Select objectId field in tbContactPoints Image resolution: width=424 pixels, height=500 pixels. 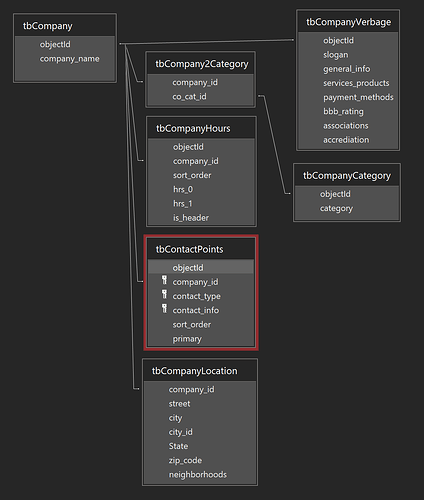click(201, 268)
